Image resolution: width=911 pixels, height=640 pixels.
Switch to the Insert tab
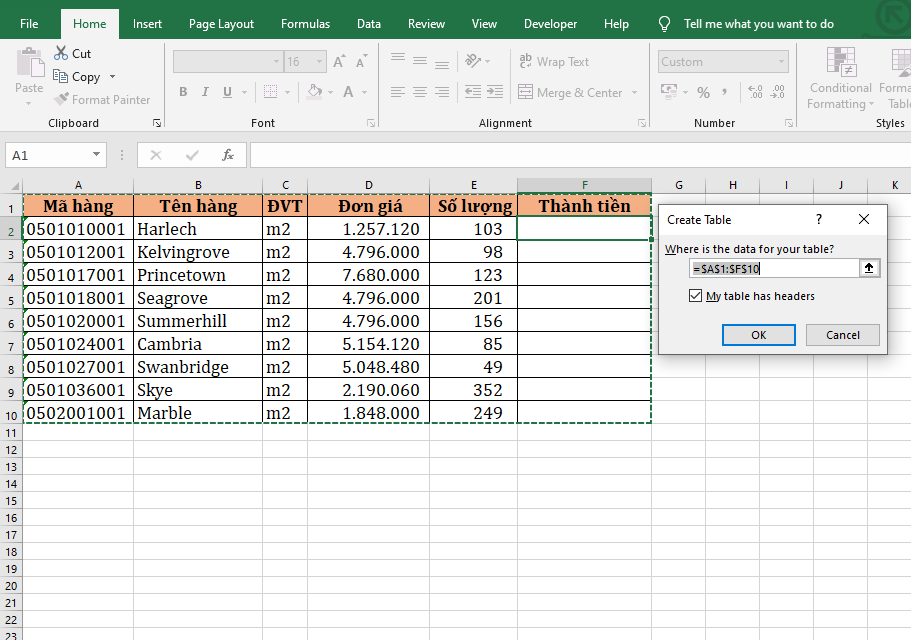[x=147, y=24]
